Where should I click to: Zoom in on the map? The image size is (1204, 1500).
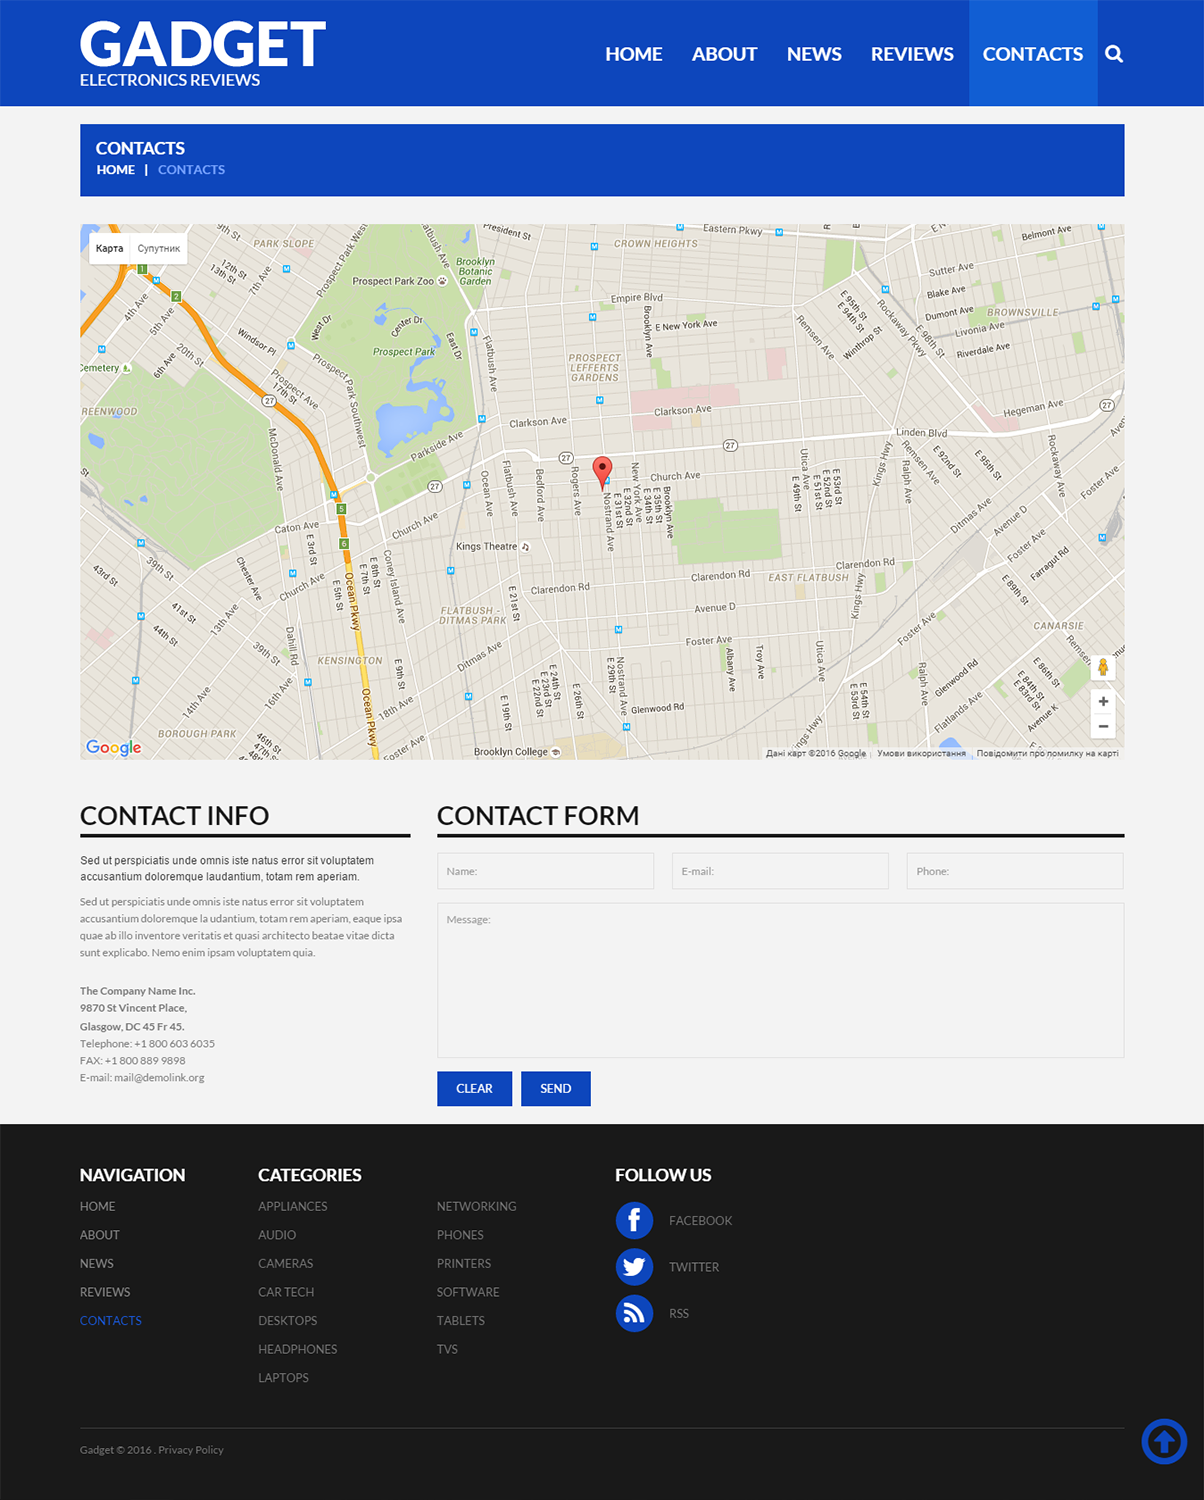click(1103, 702)
